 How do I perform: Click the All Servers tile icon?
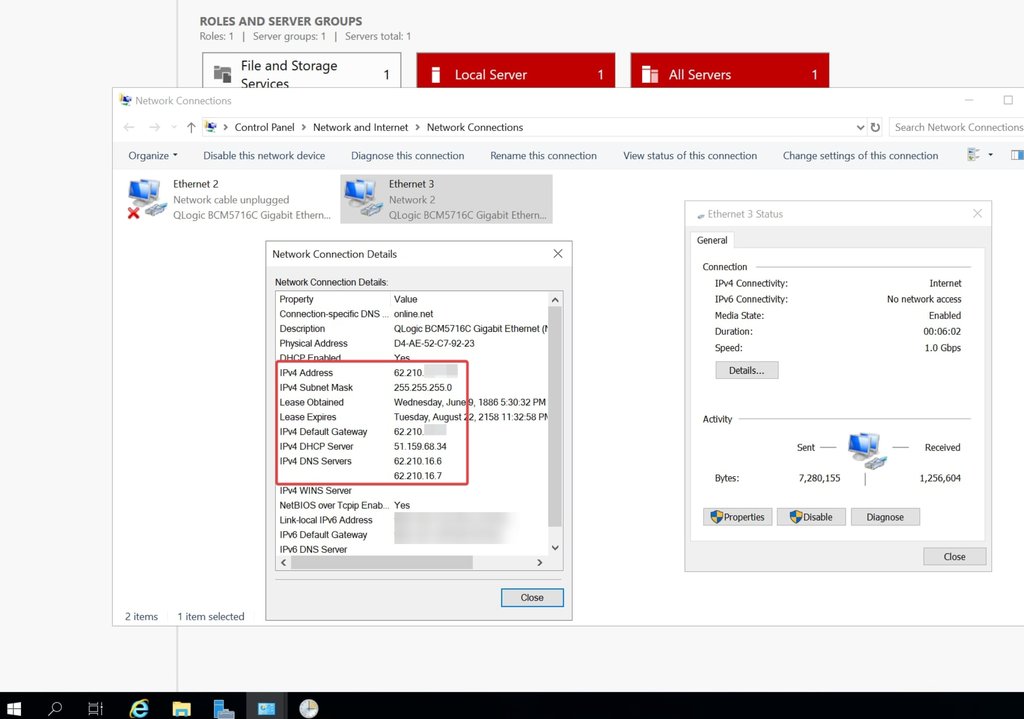click(x=650, y=74)
